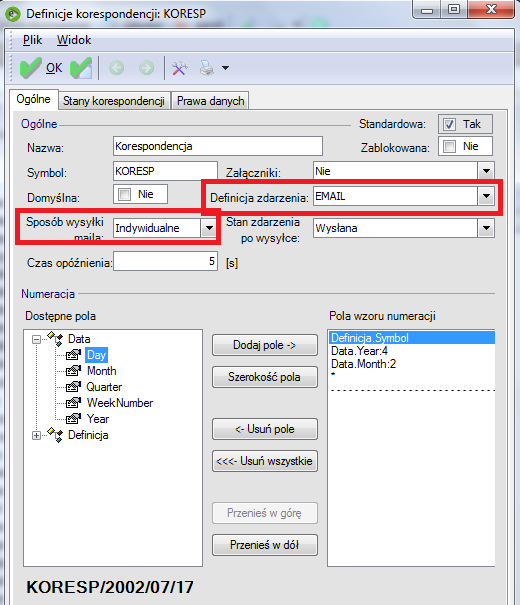The image size is (520, 605).
Task: Click the WeekNumber field icon
Action: click(73, 403)
